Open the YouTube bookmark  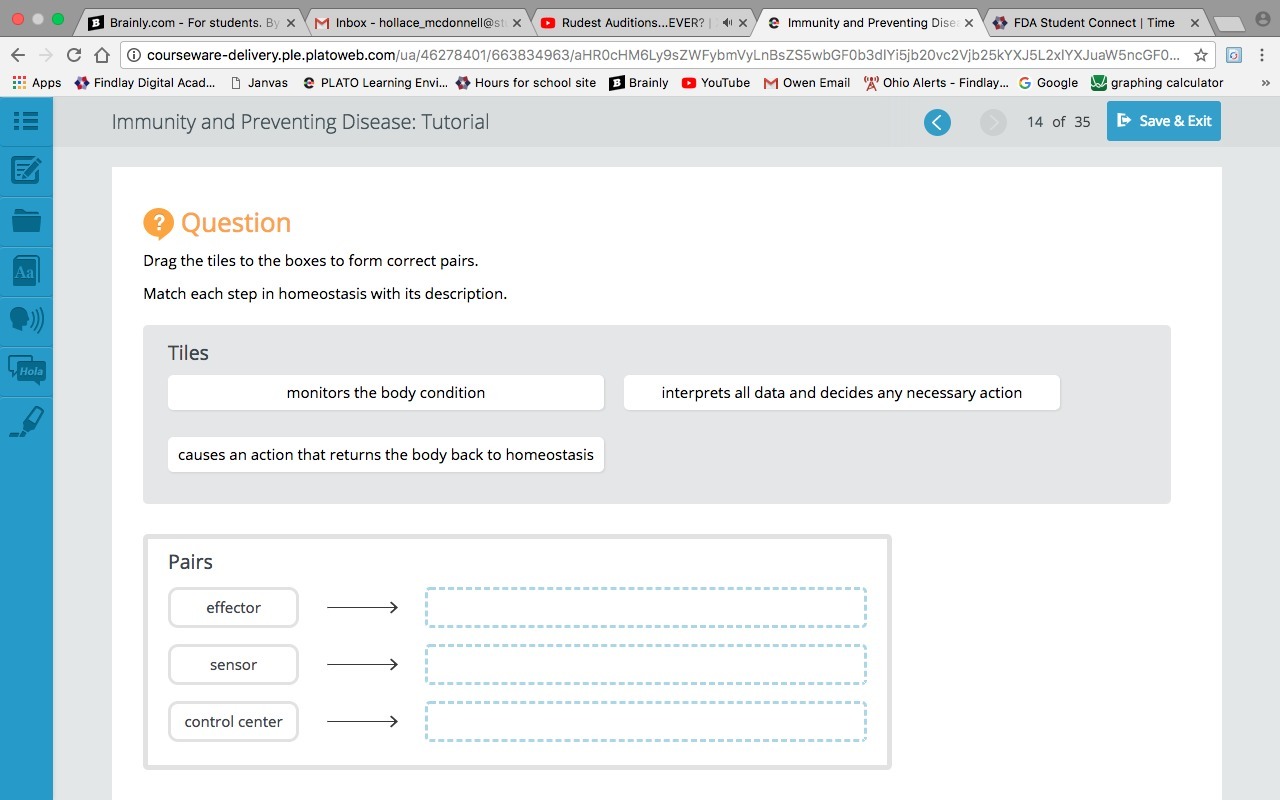(716, 83)
